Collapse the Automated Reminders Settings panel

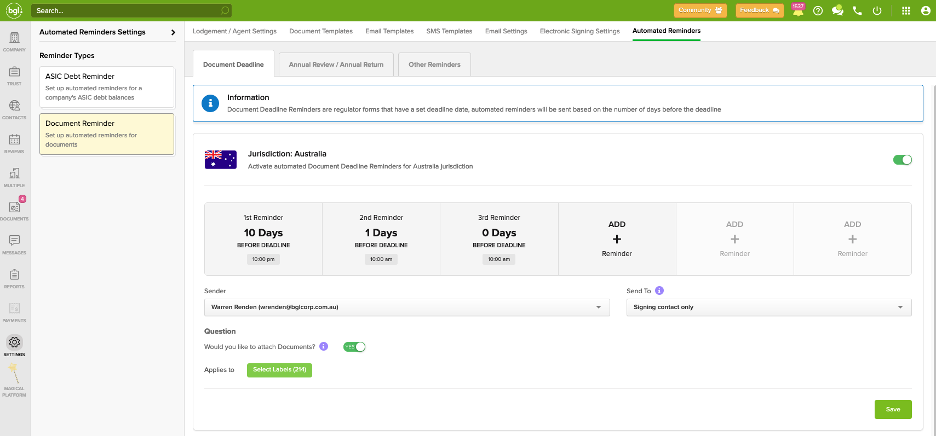pos(173,32)
